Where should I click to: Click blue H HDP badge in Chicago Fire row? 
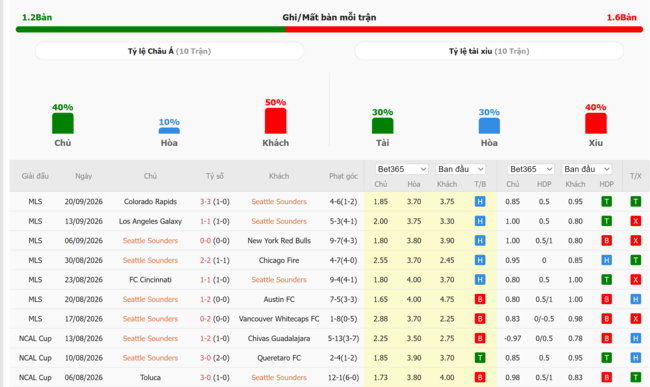tap(606, 260)
